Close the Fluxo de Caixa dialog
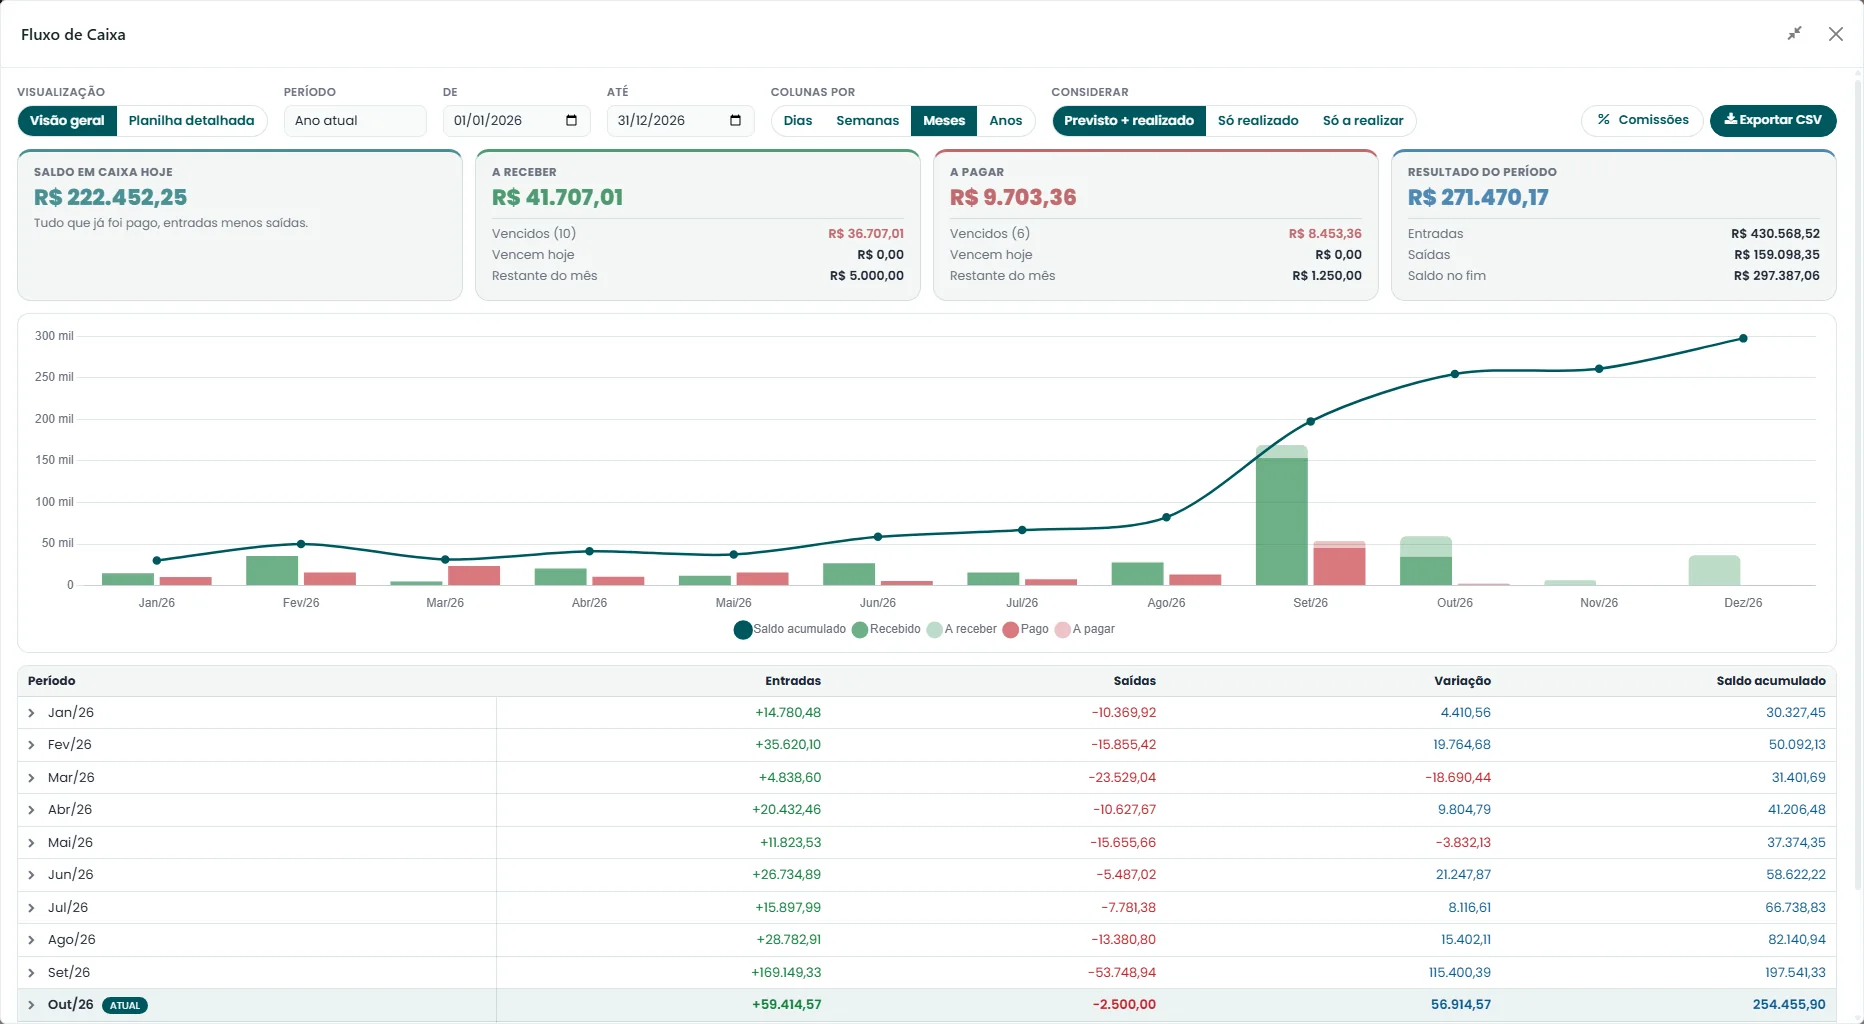Viewport: 1864px width, 1024px height. tap(1836, 34)
